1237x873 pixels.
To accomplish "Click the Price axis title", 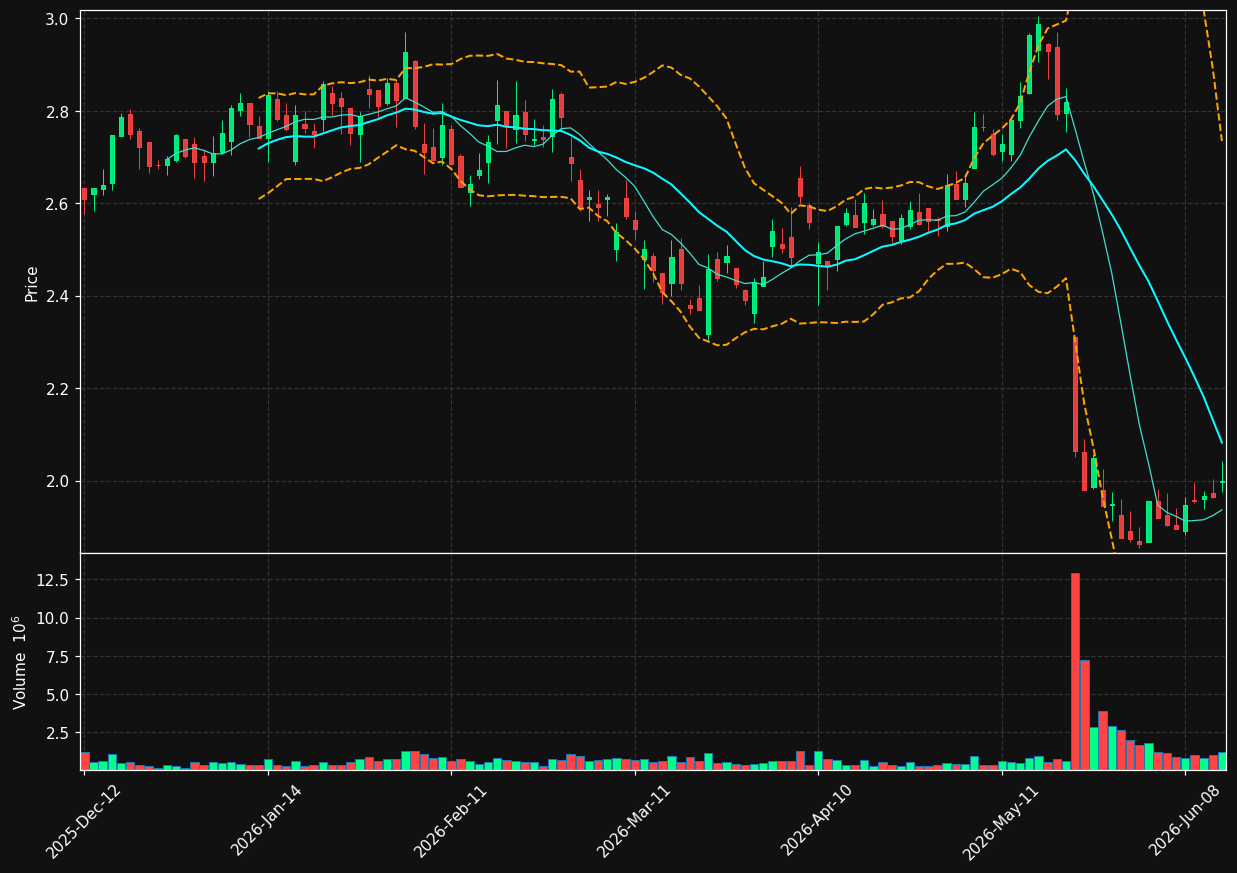I will point(32,283).
